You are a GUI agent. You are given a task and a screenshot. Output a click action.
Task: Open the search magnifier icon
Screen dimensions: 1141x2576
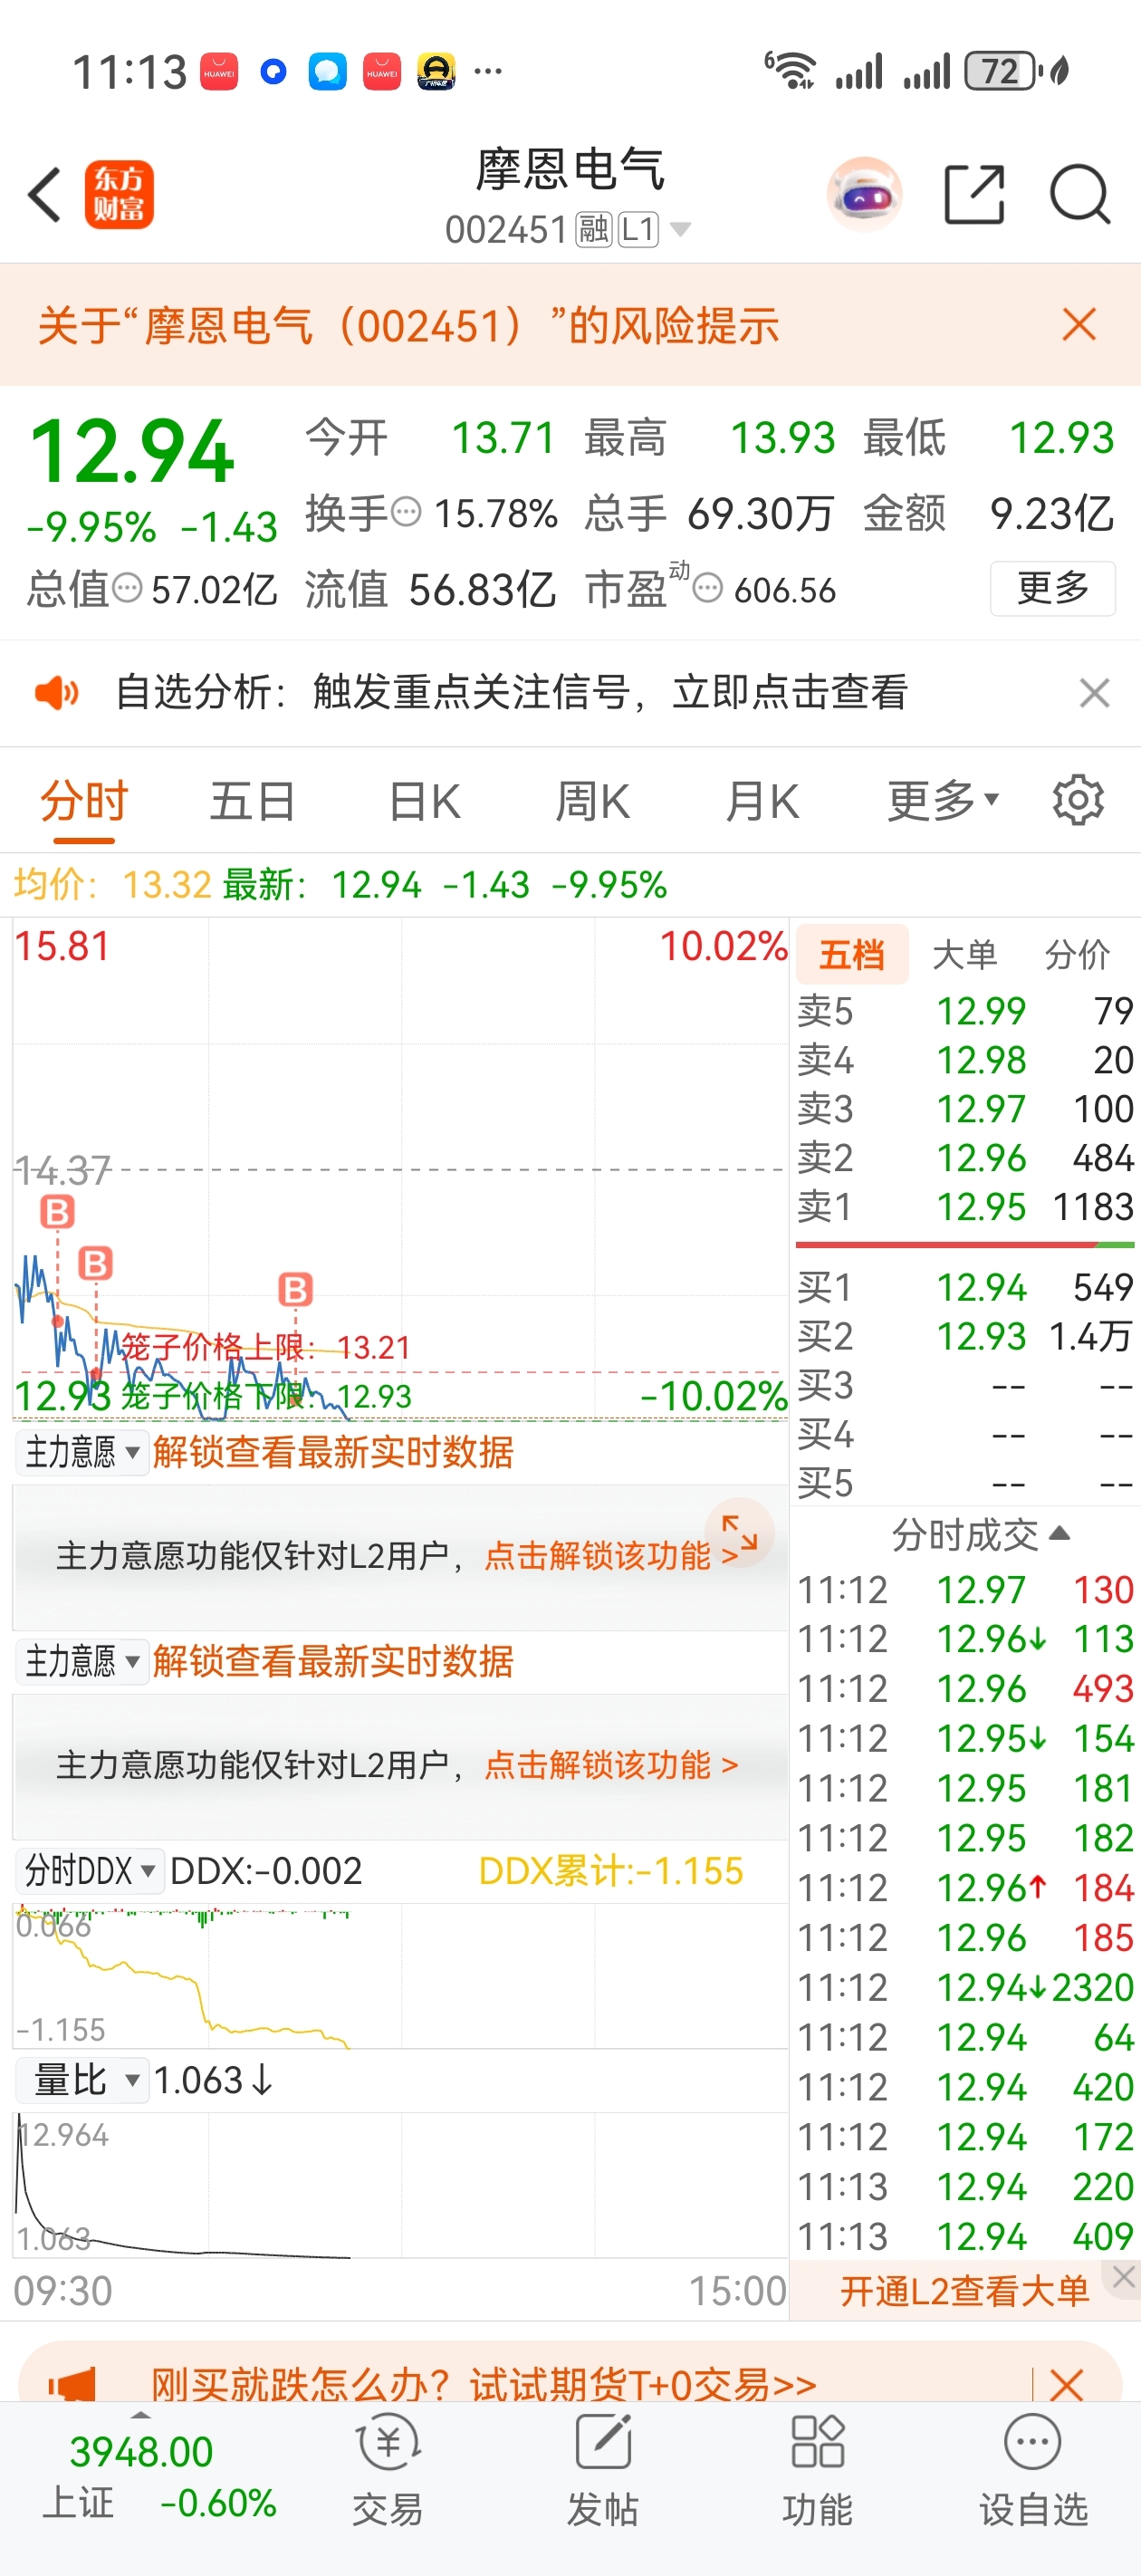1080,194
